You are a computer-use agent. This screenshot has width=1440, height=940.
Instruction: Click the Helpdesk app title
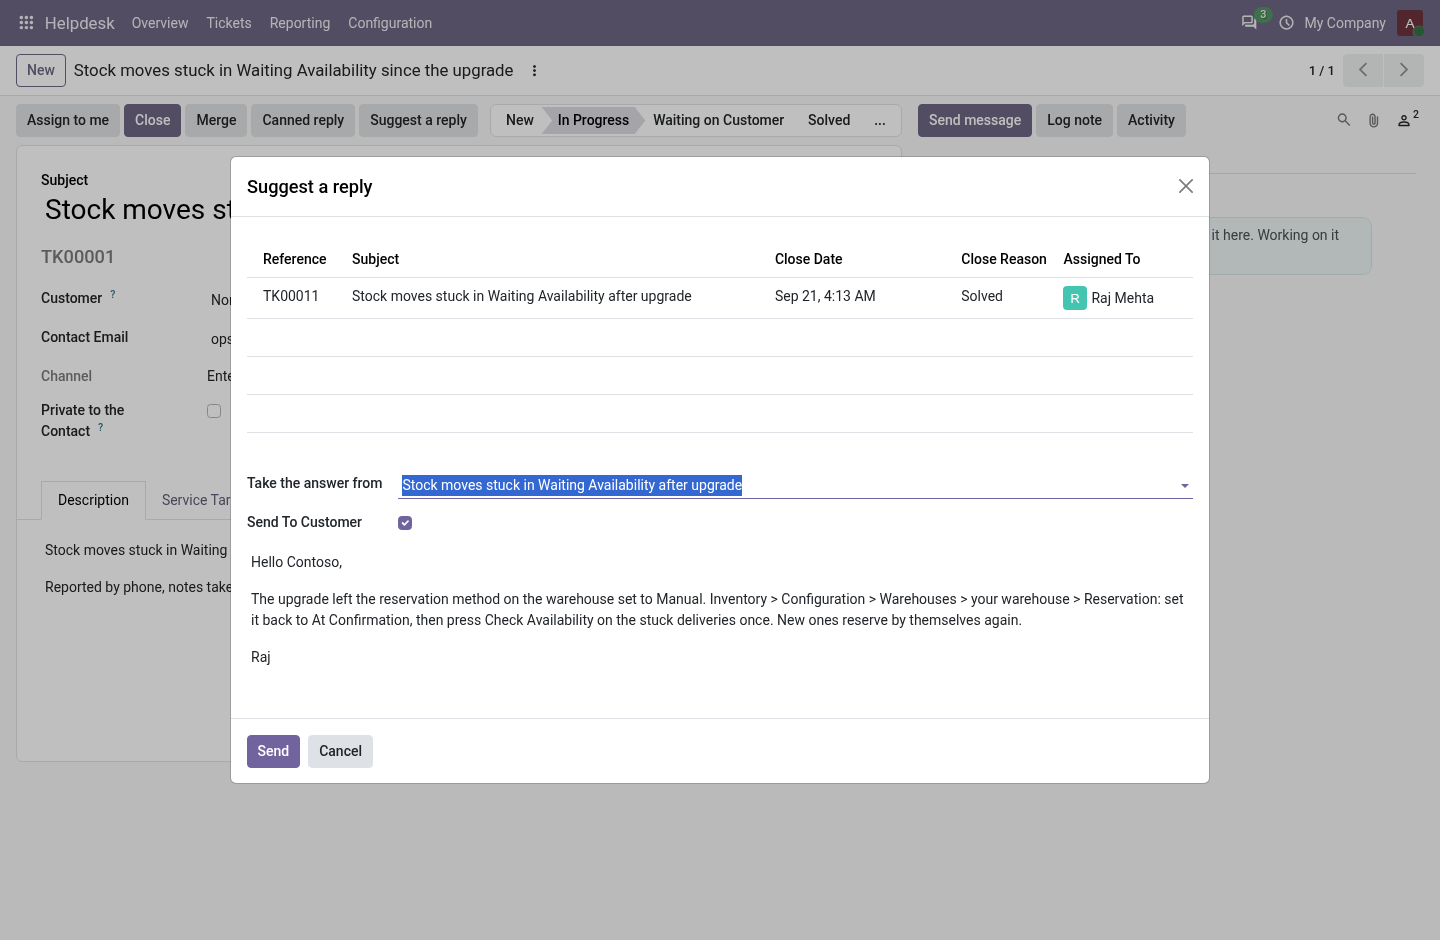click(x=80, y=23)
